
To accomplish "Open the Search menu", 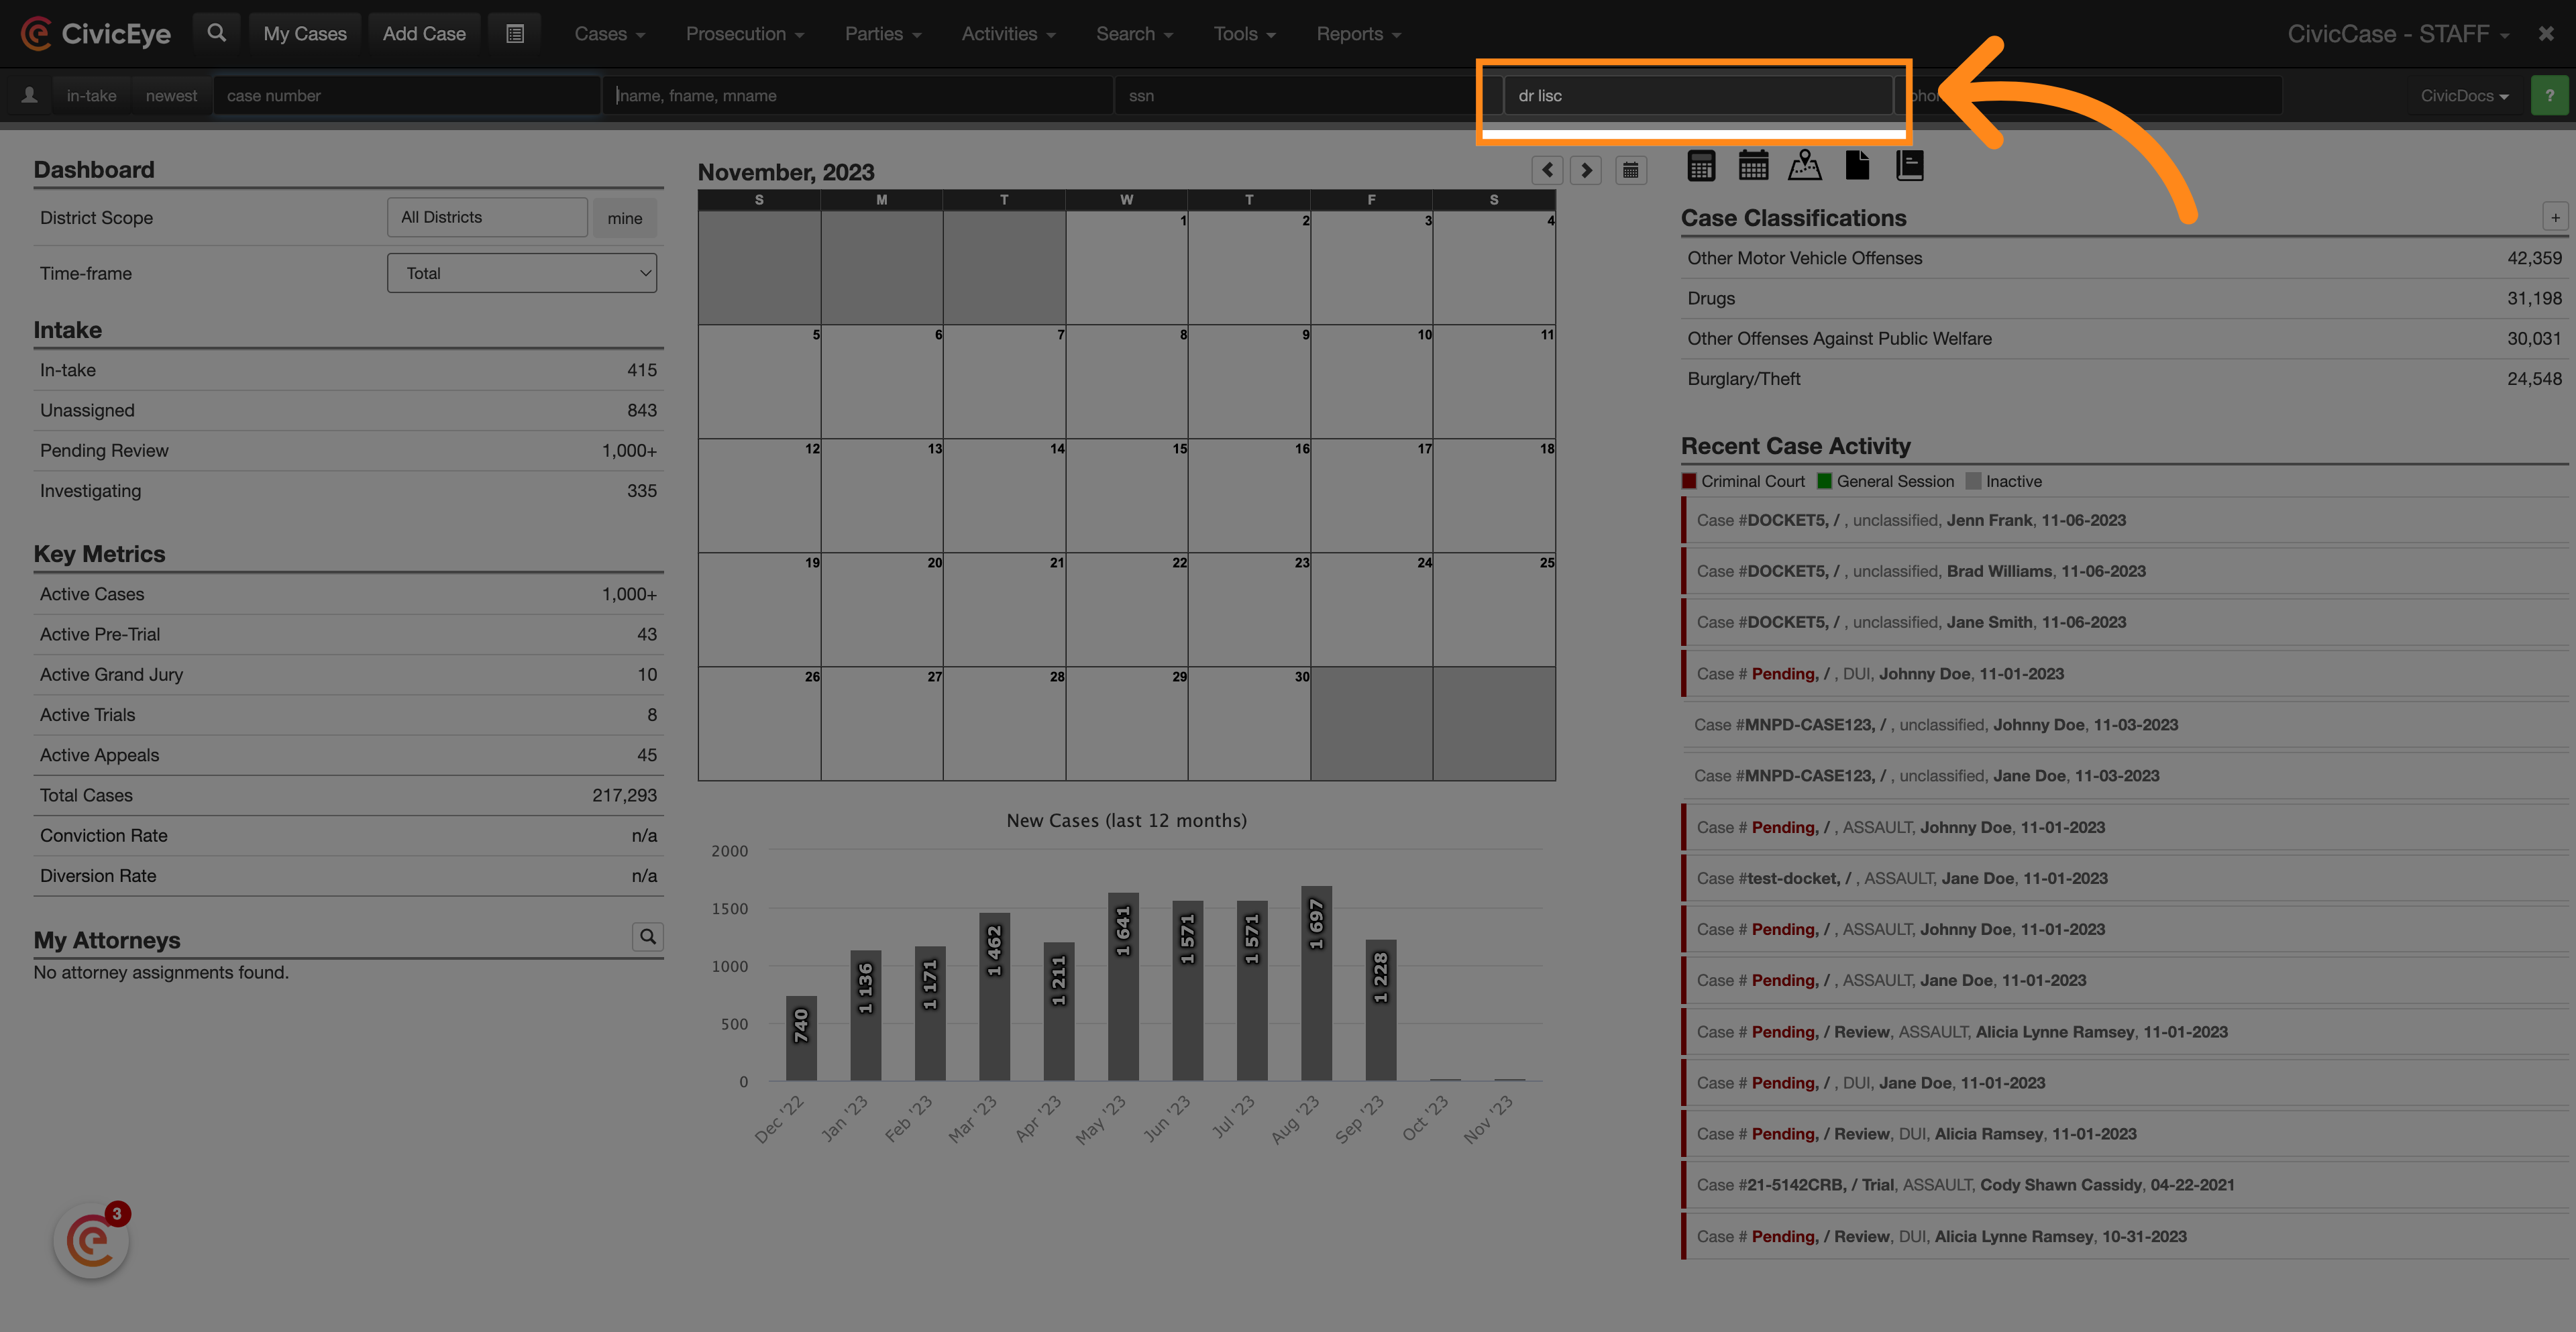I will (1134, 34).
